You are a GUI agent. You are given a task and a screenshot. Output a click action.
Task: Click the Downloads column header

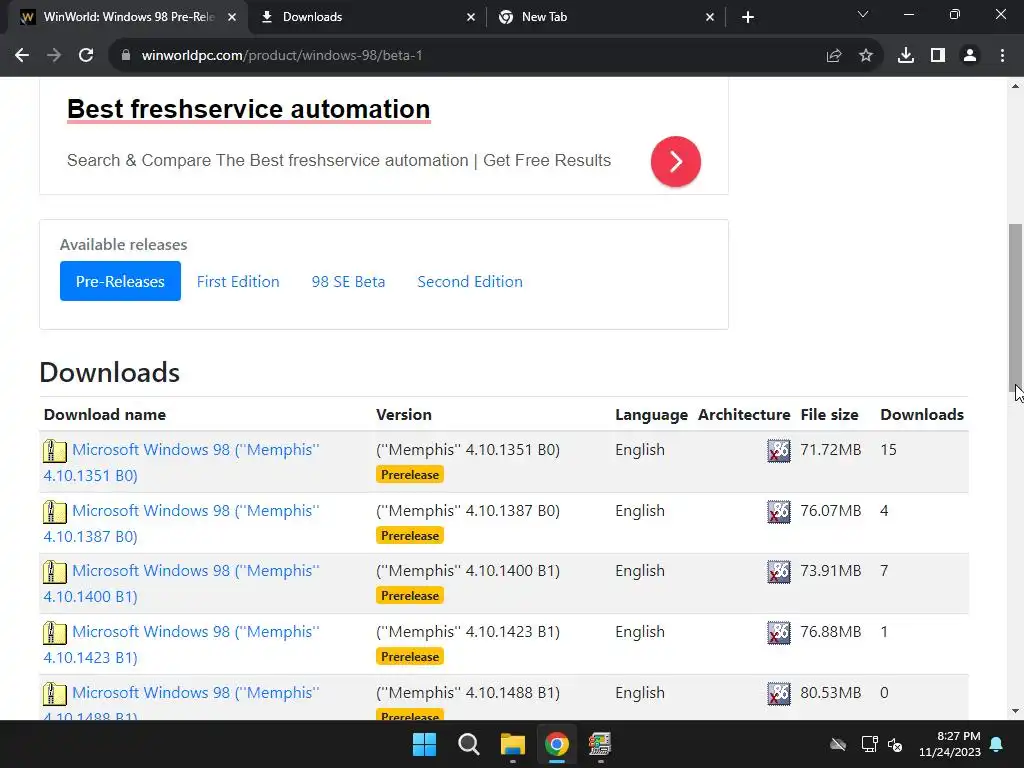coord(922,415)
